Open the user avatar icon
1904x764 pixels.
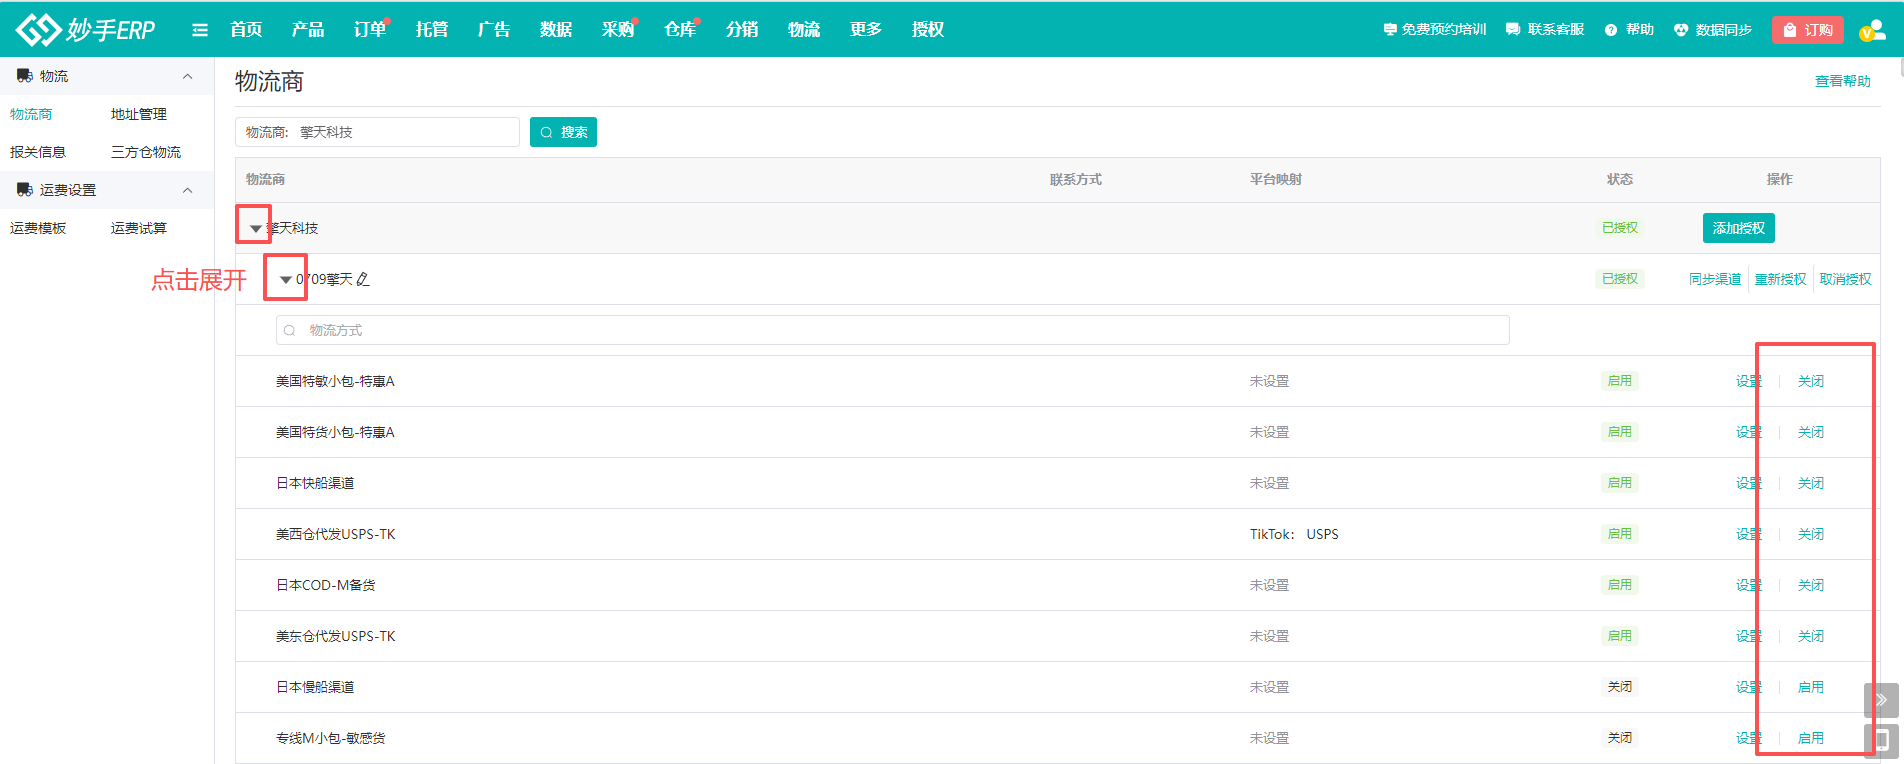click(1871, 30)
